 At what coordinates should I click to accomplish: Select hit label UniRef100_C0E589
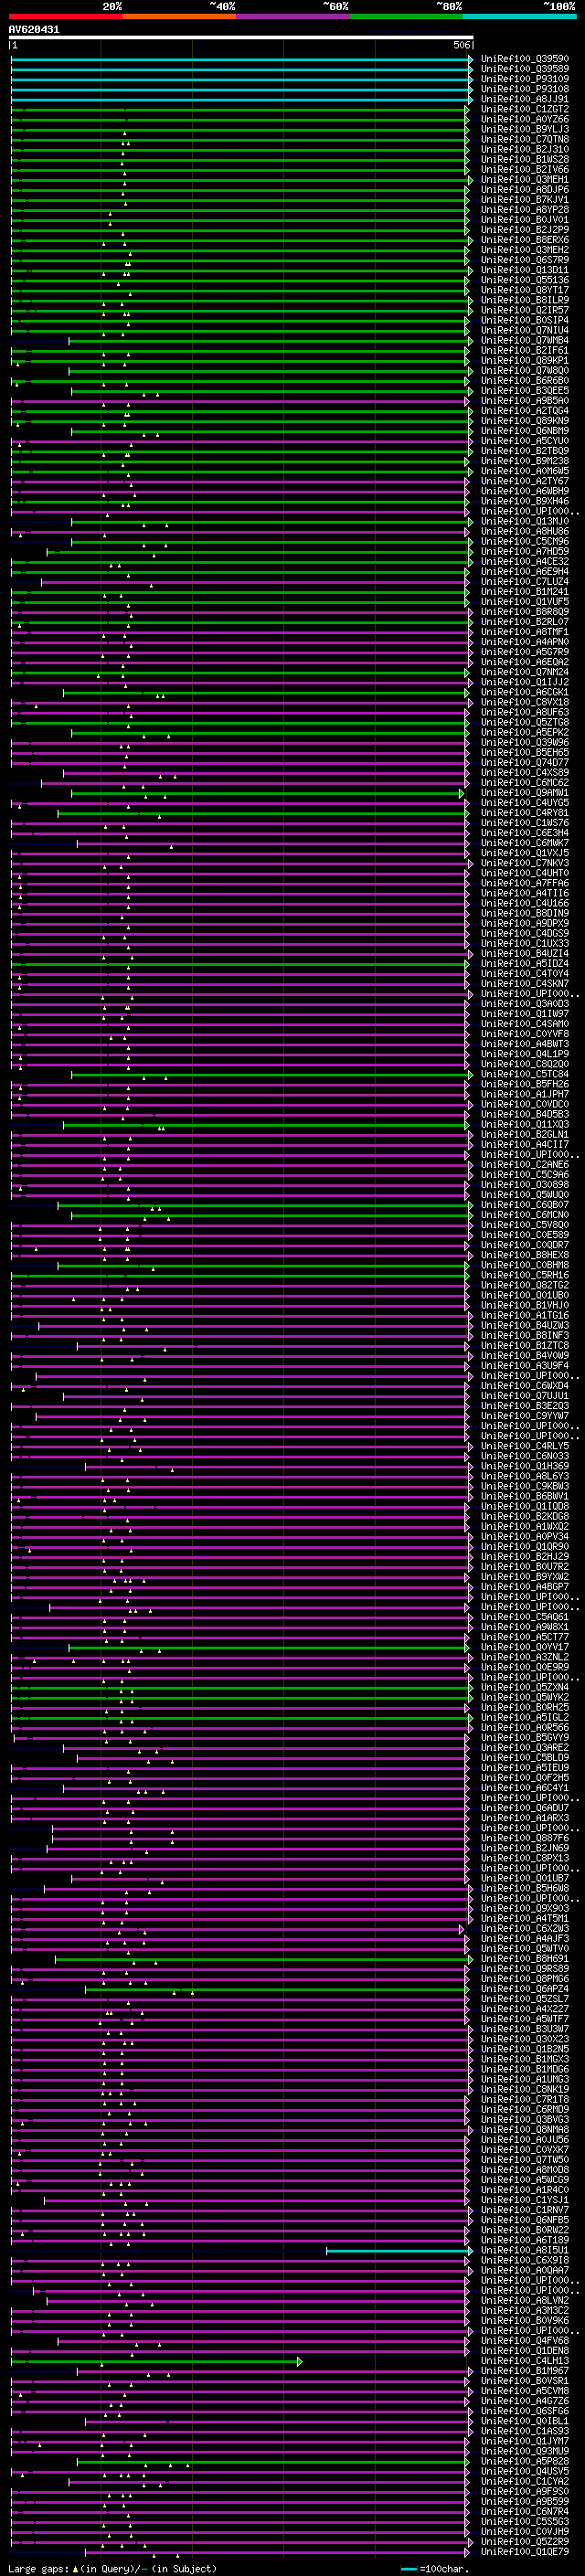(x=525, y=1234)
